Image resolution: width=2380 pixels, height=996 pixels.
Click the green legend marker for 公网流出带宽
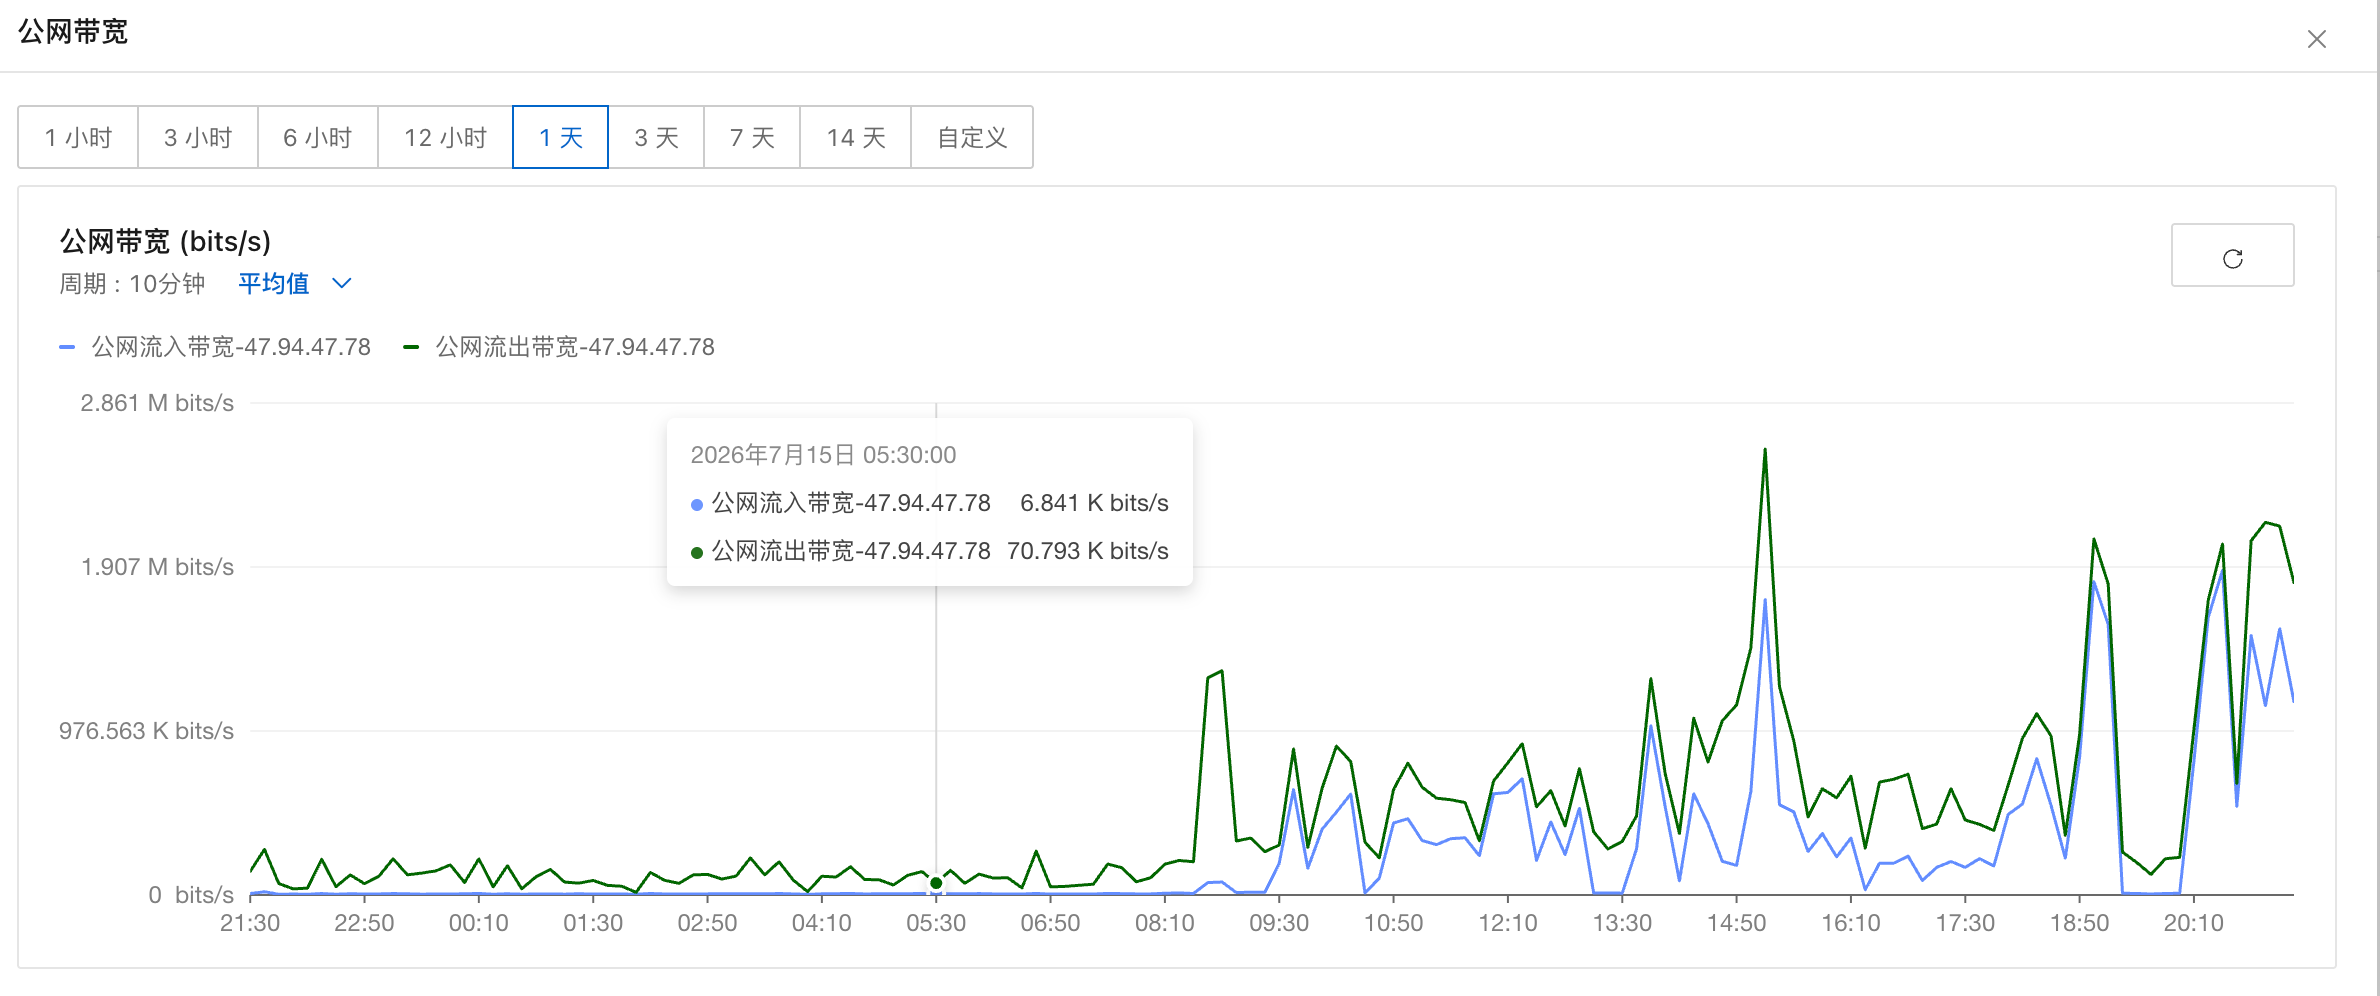click(410, 347)
